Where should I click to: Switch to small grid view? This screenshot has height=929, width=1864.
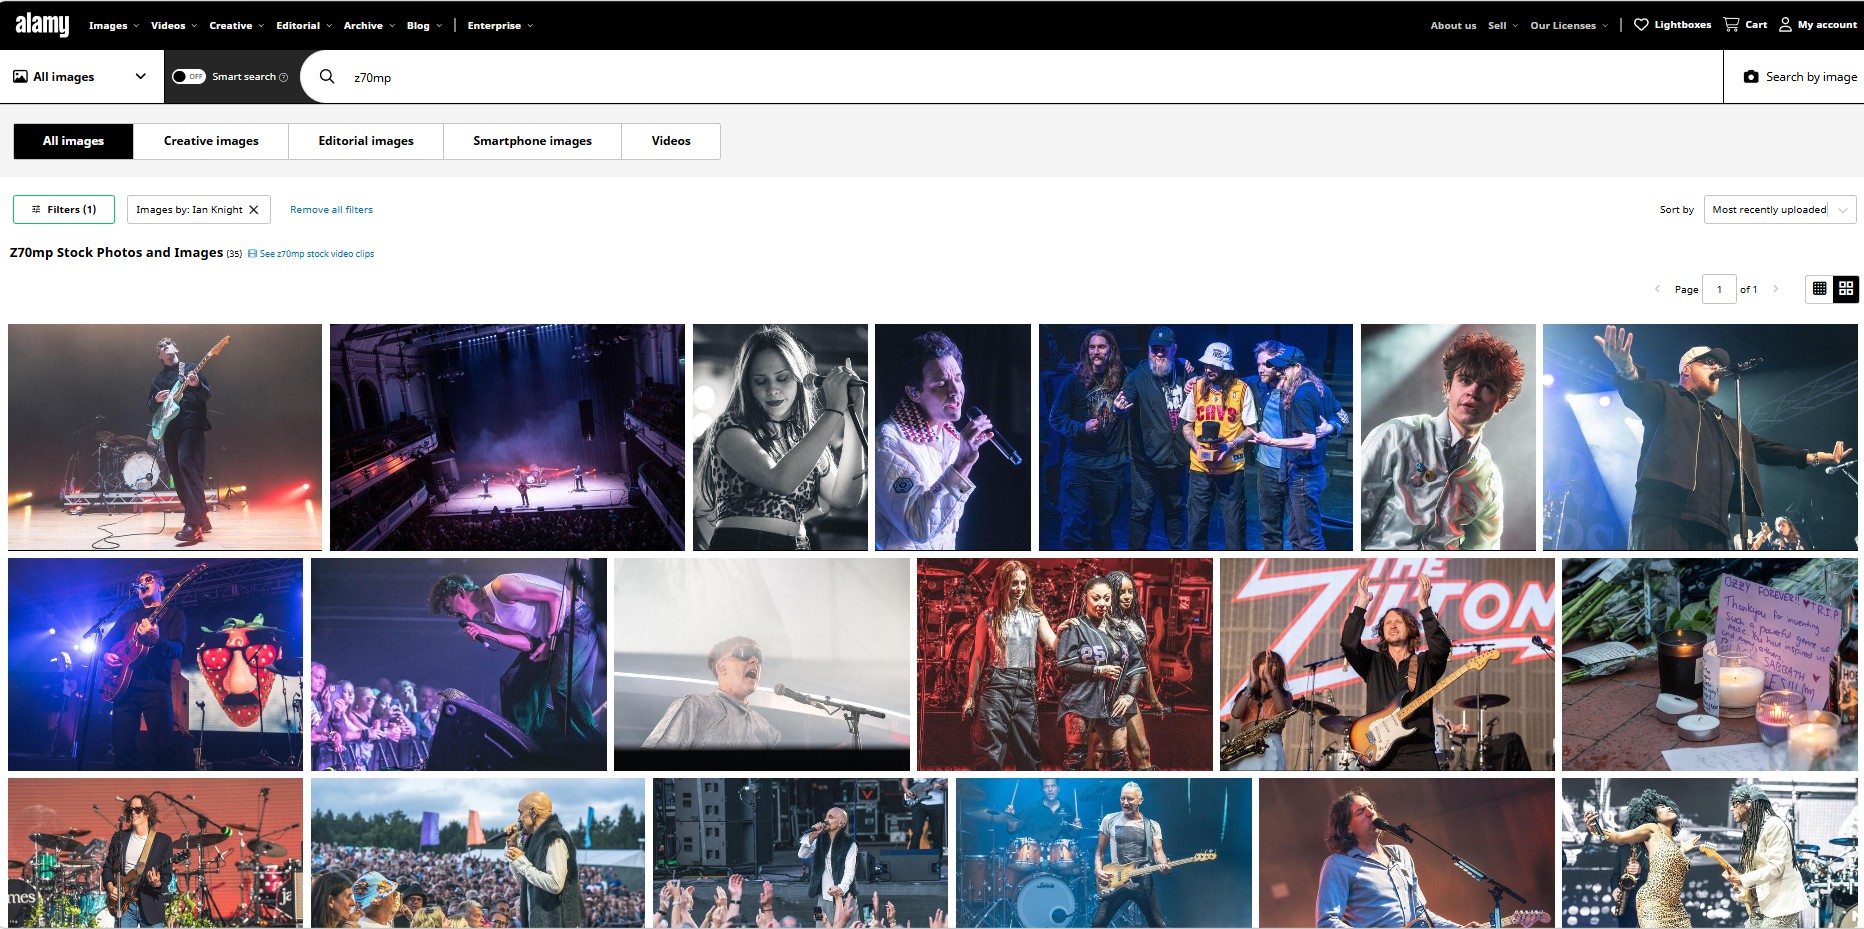(x=1819, y=289)
